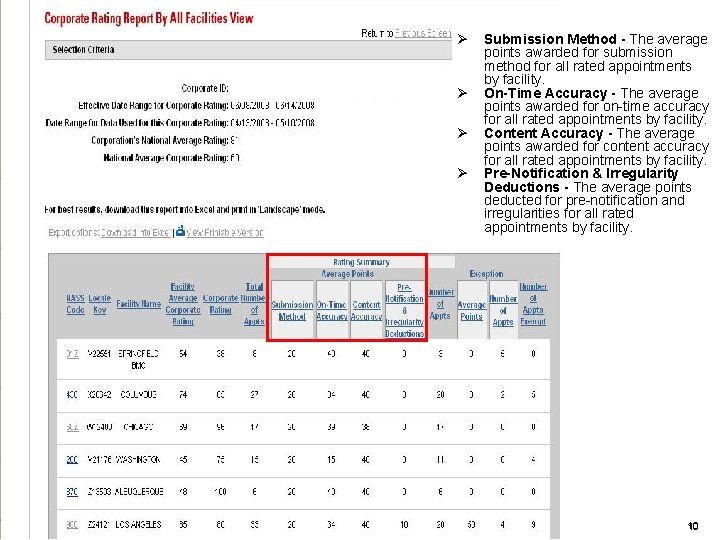
Task: Open the View Printable Version link
Action: 225,233
